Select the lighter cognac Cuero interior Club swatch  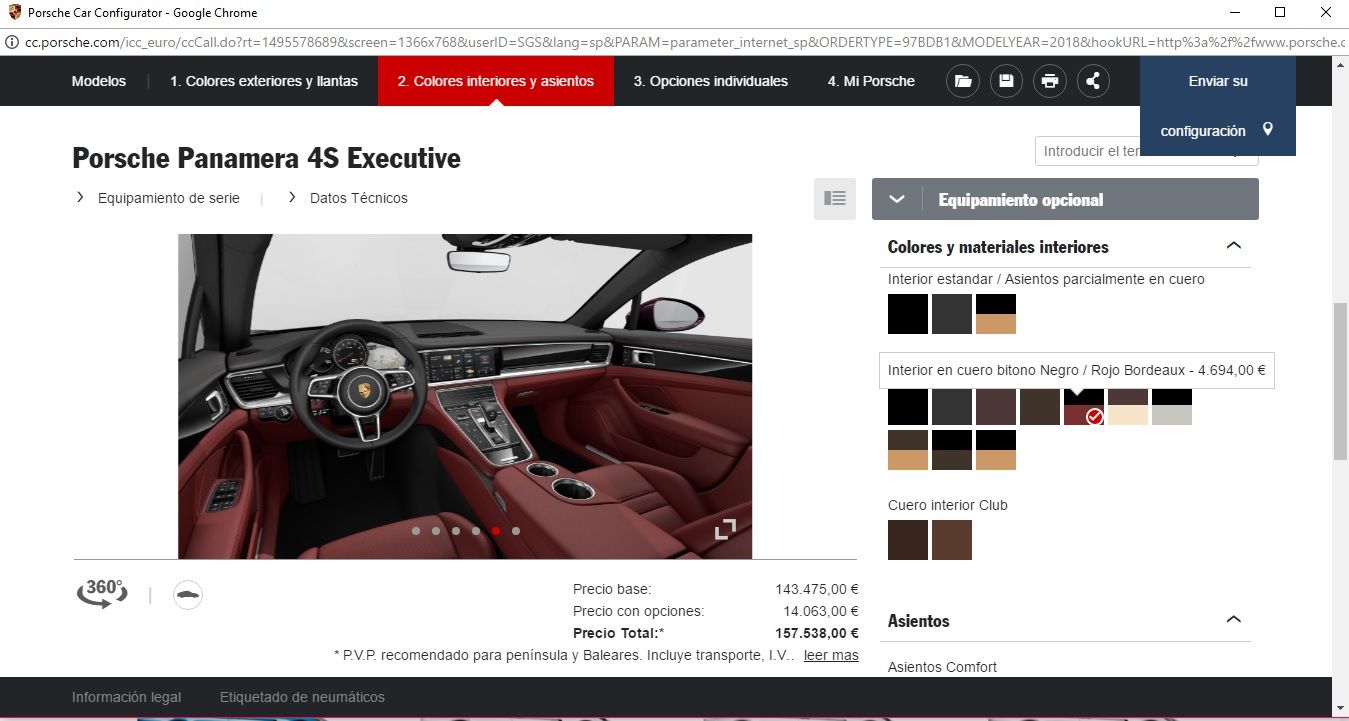[x=952, y=540]
